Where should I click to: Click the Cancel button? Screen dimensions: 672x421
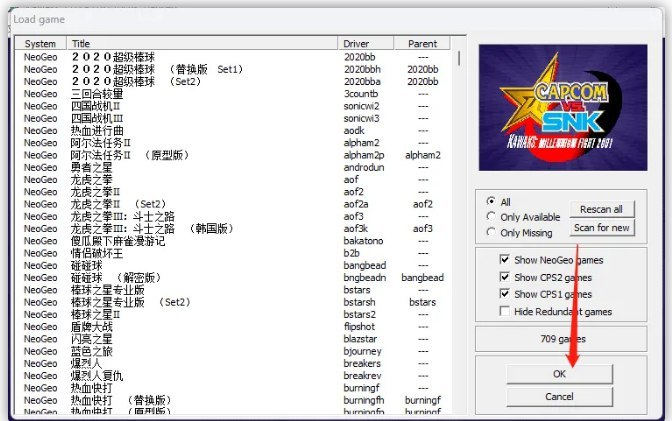[x=558, y=397]
